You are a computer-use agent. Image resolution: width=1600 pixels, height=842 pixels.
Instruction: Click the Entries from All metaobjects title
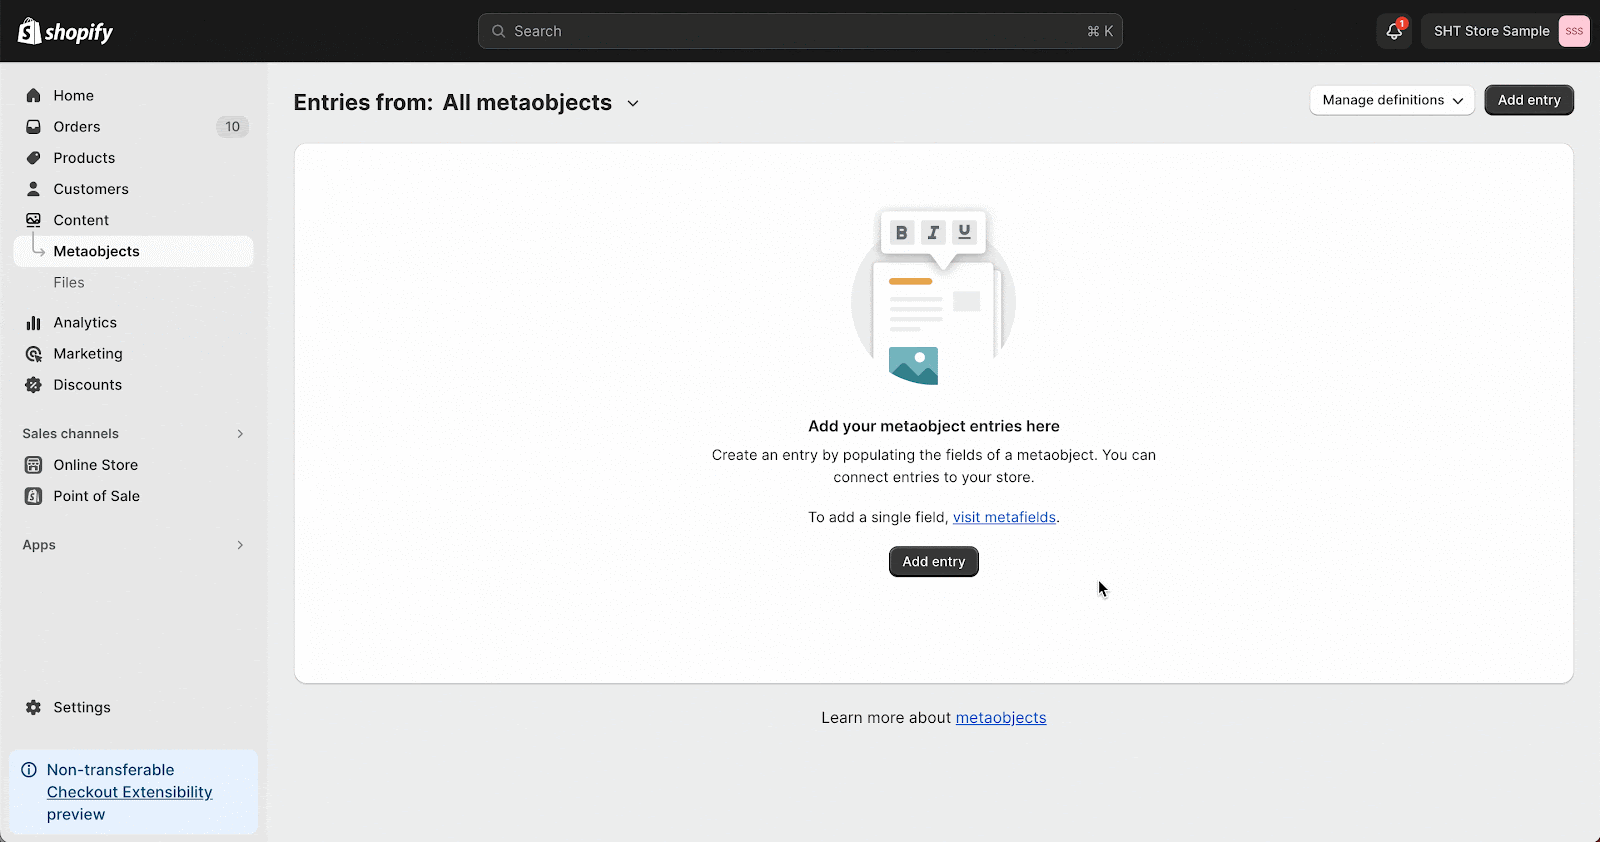tap(453, 103)
